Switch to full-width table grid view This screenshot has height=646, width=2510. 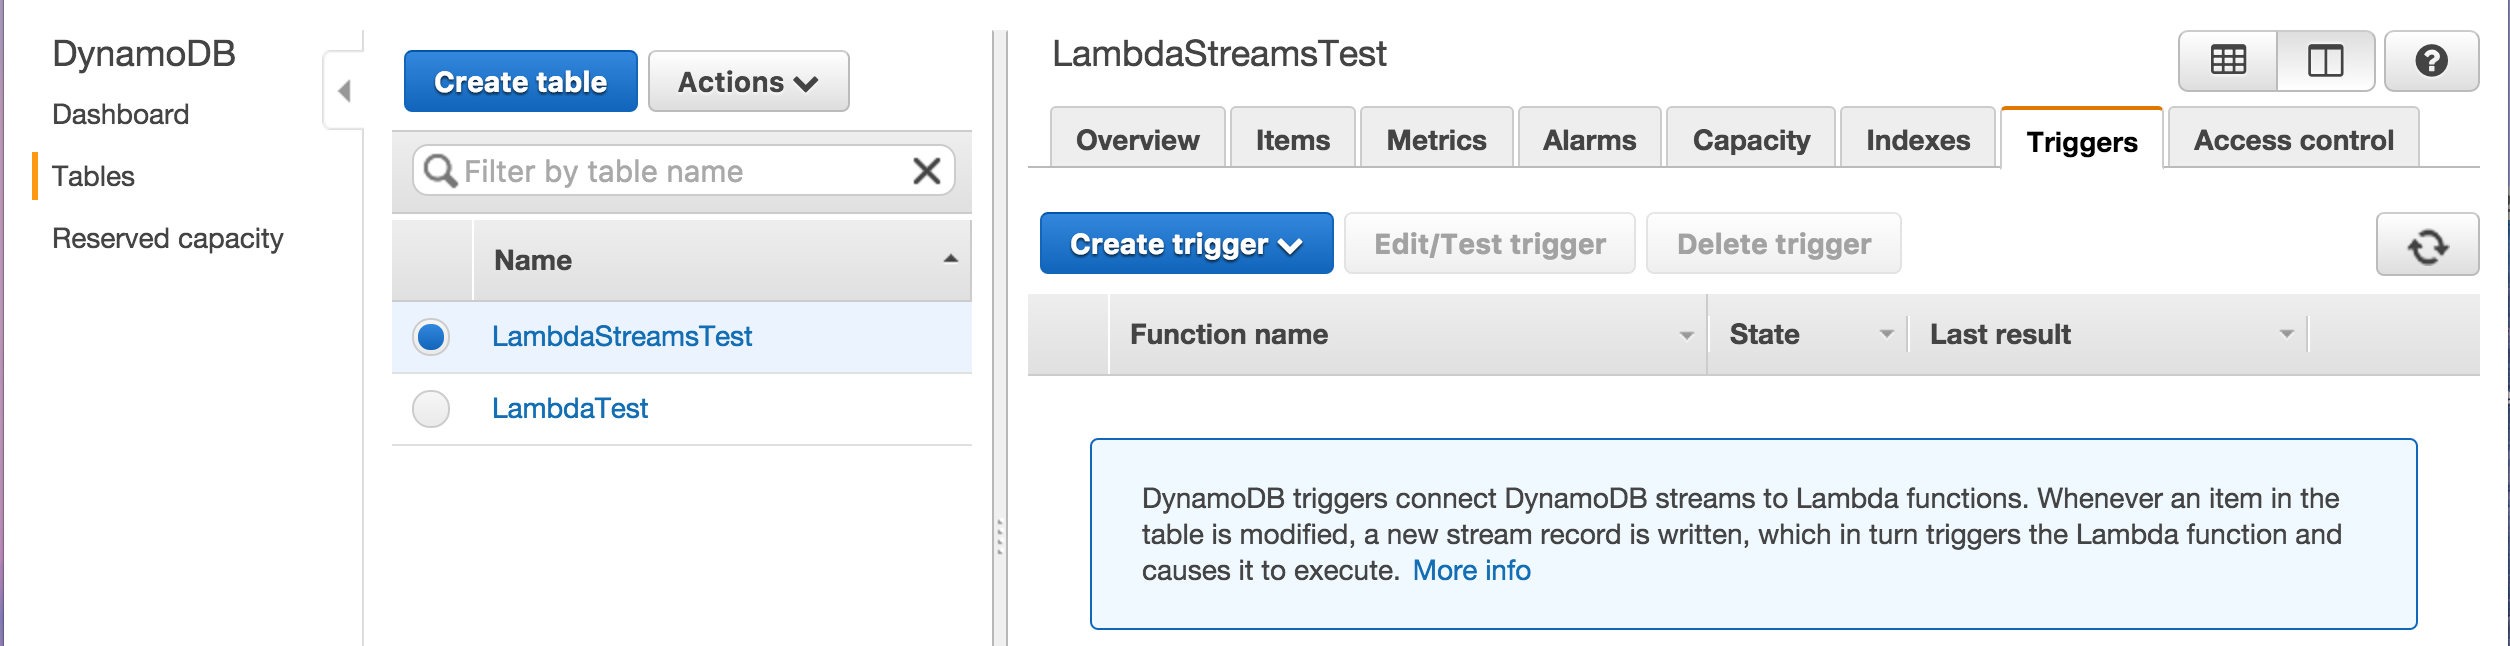tap(2228, 61)
